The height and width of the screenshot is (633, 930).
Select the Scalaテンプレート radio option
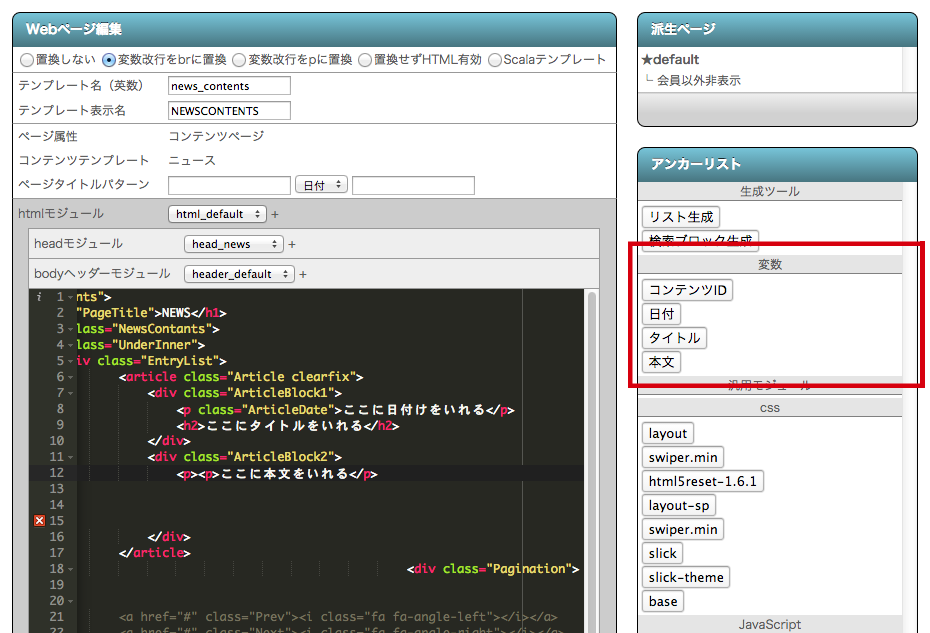pos(495,60)
